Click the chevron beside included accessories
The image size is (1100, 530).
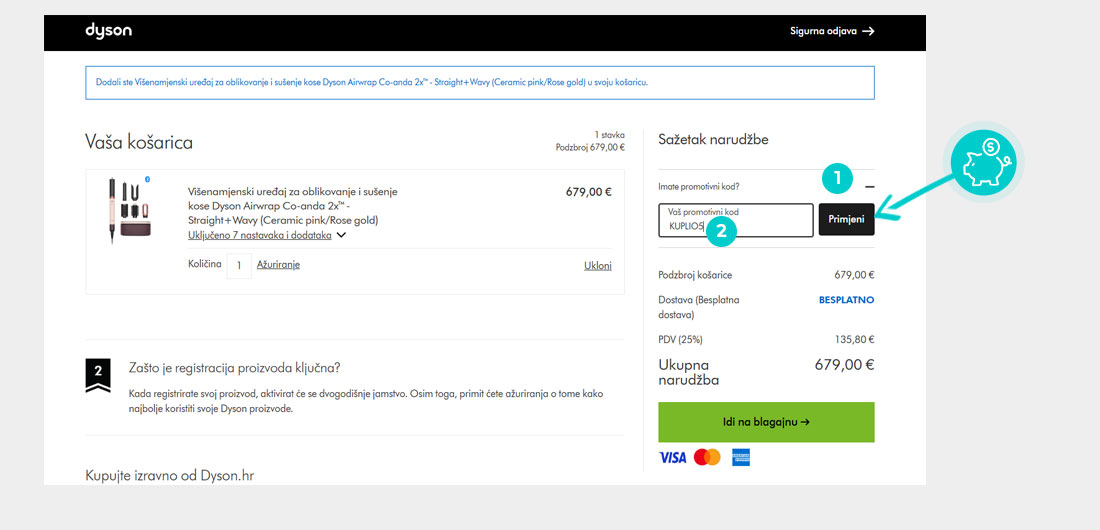point(341,236)
